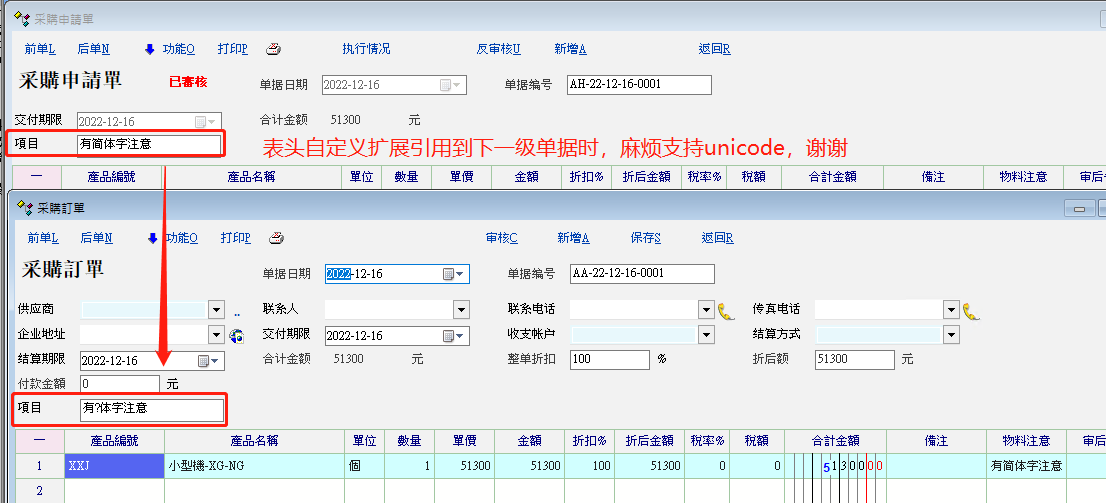
Task: Click 保存 to save the purchase order
Action: 645,238
